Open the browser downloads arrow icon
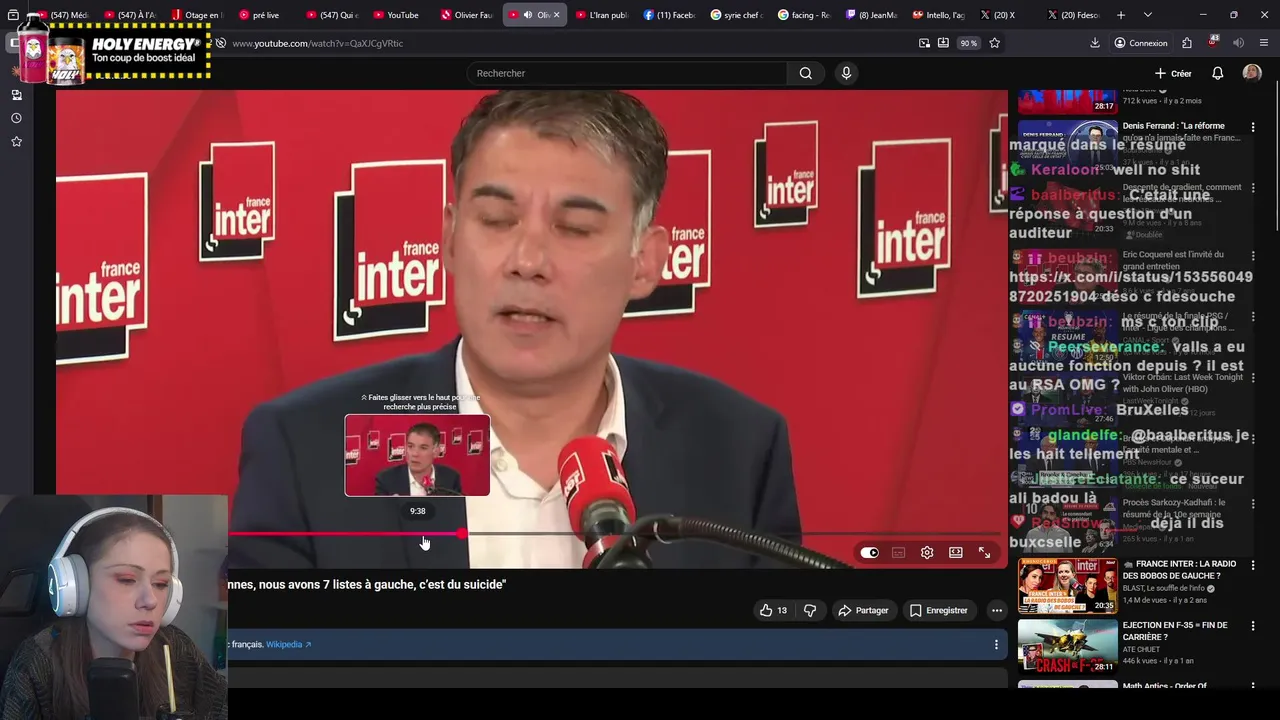The width and height of the screenshot is (1280, 720). [x=1095, y=43]
